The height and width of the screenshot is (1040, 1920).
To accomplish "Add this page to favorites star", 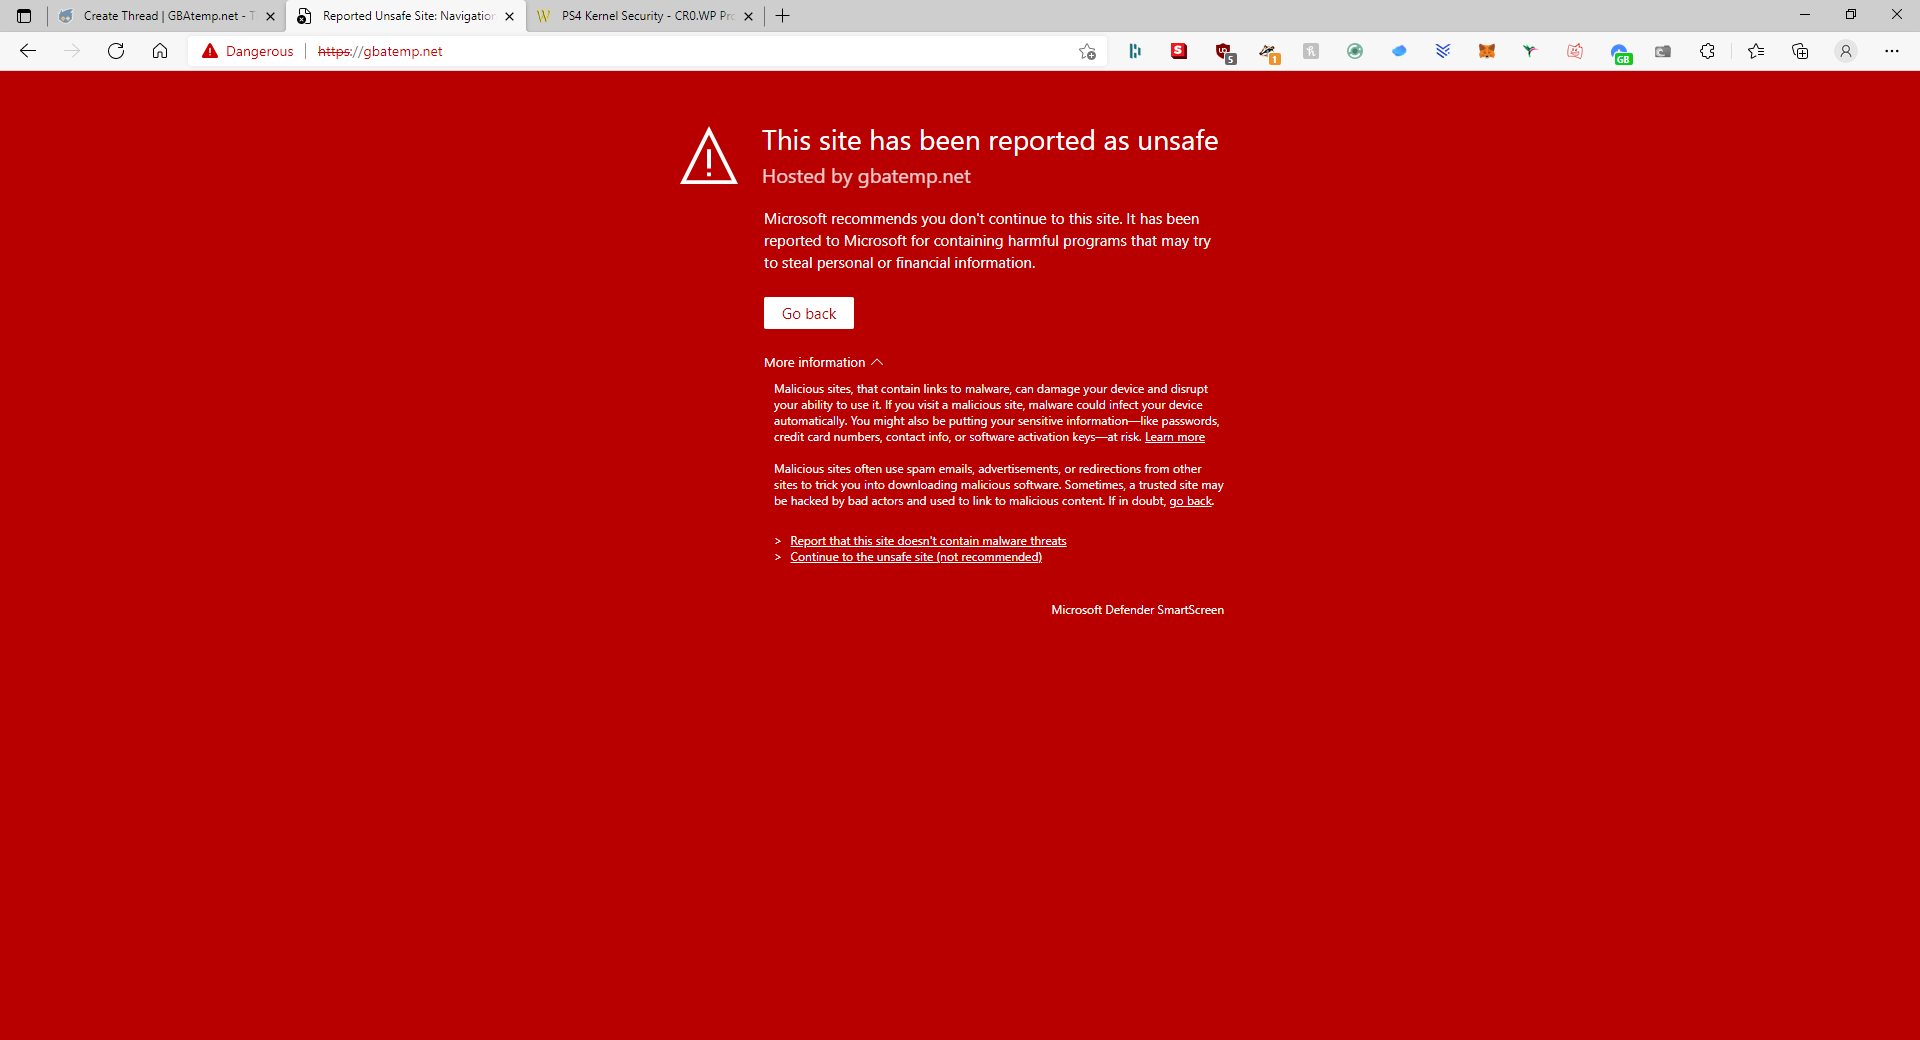I will [1087, 51].
